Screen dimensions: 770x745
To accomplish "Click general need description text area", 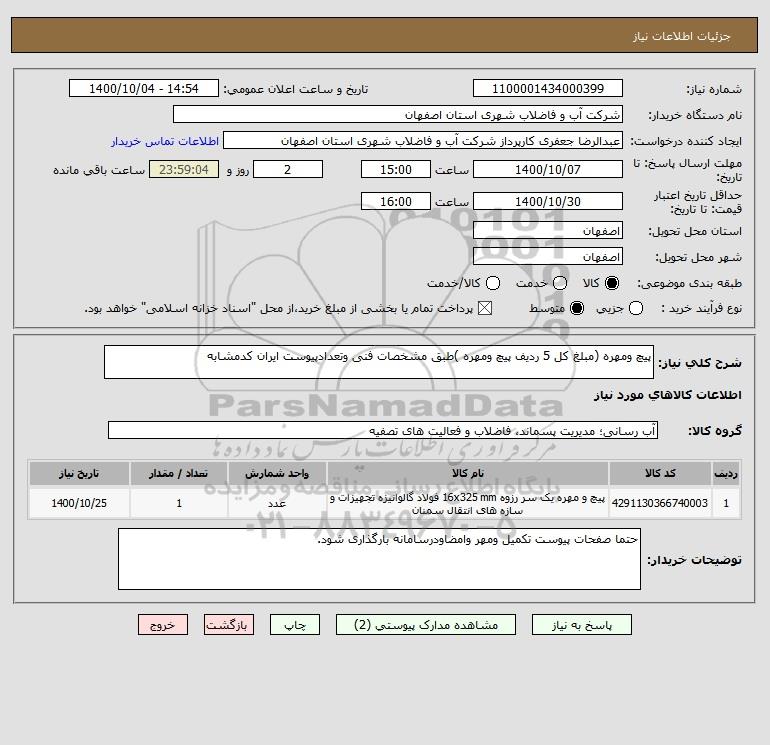I will click(379, 362).
